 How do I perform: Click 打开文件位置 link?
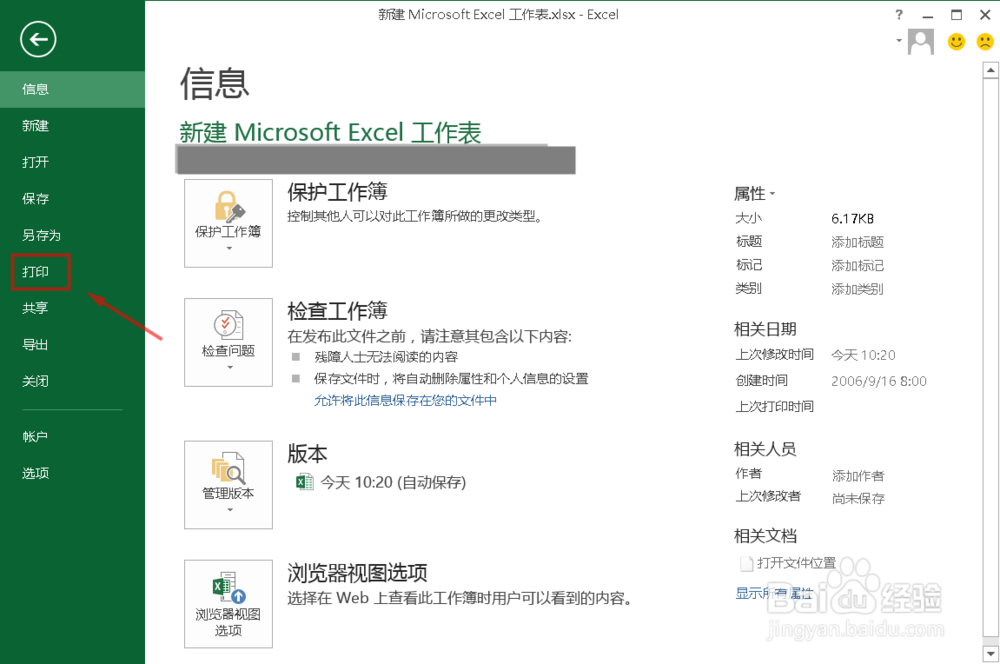797,563
